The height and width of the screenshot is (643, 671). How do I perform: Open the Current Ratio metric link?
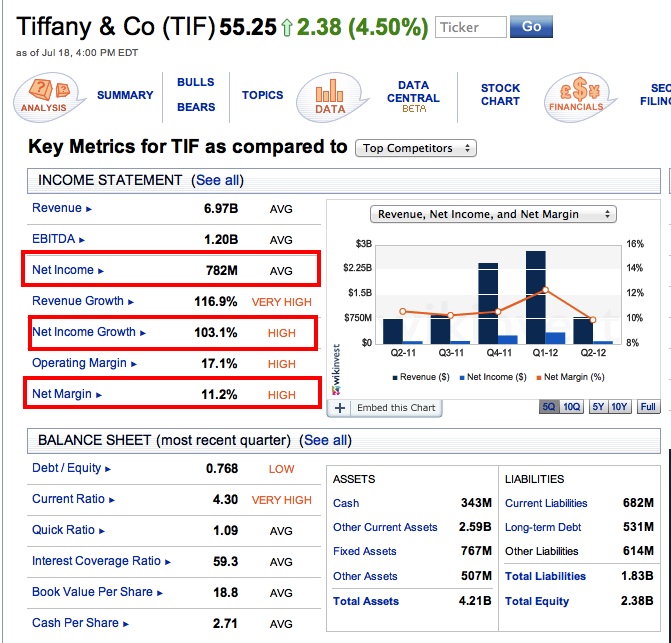coord(68,499)
